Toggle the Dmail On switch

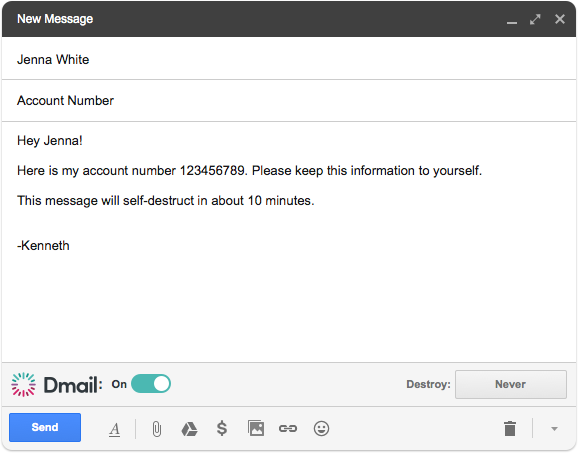pyautogui.click(x=151, y=384)
